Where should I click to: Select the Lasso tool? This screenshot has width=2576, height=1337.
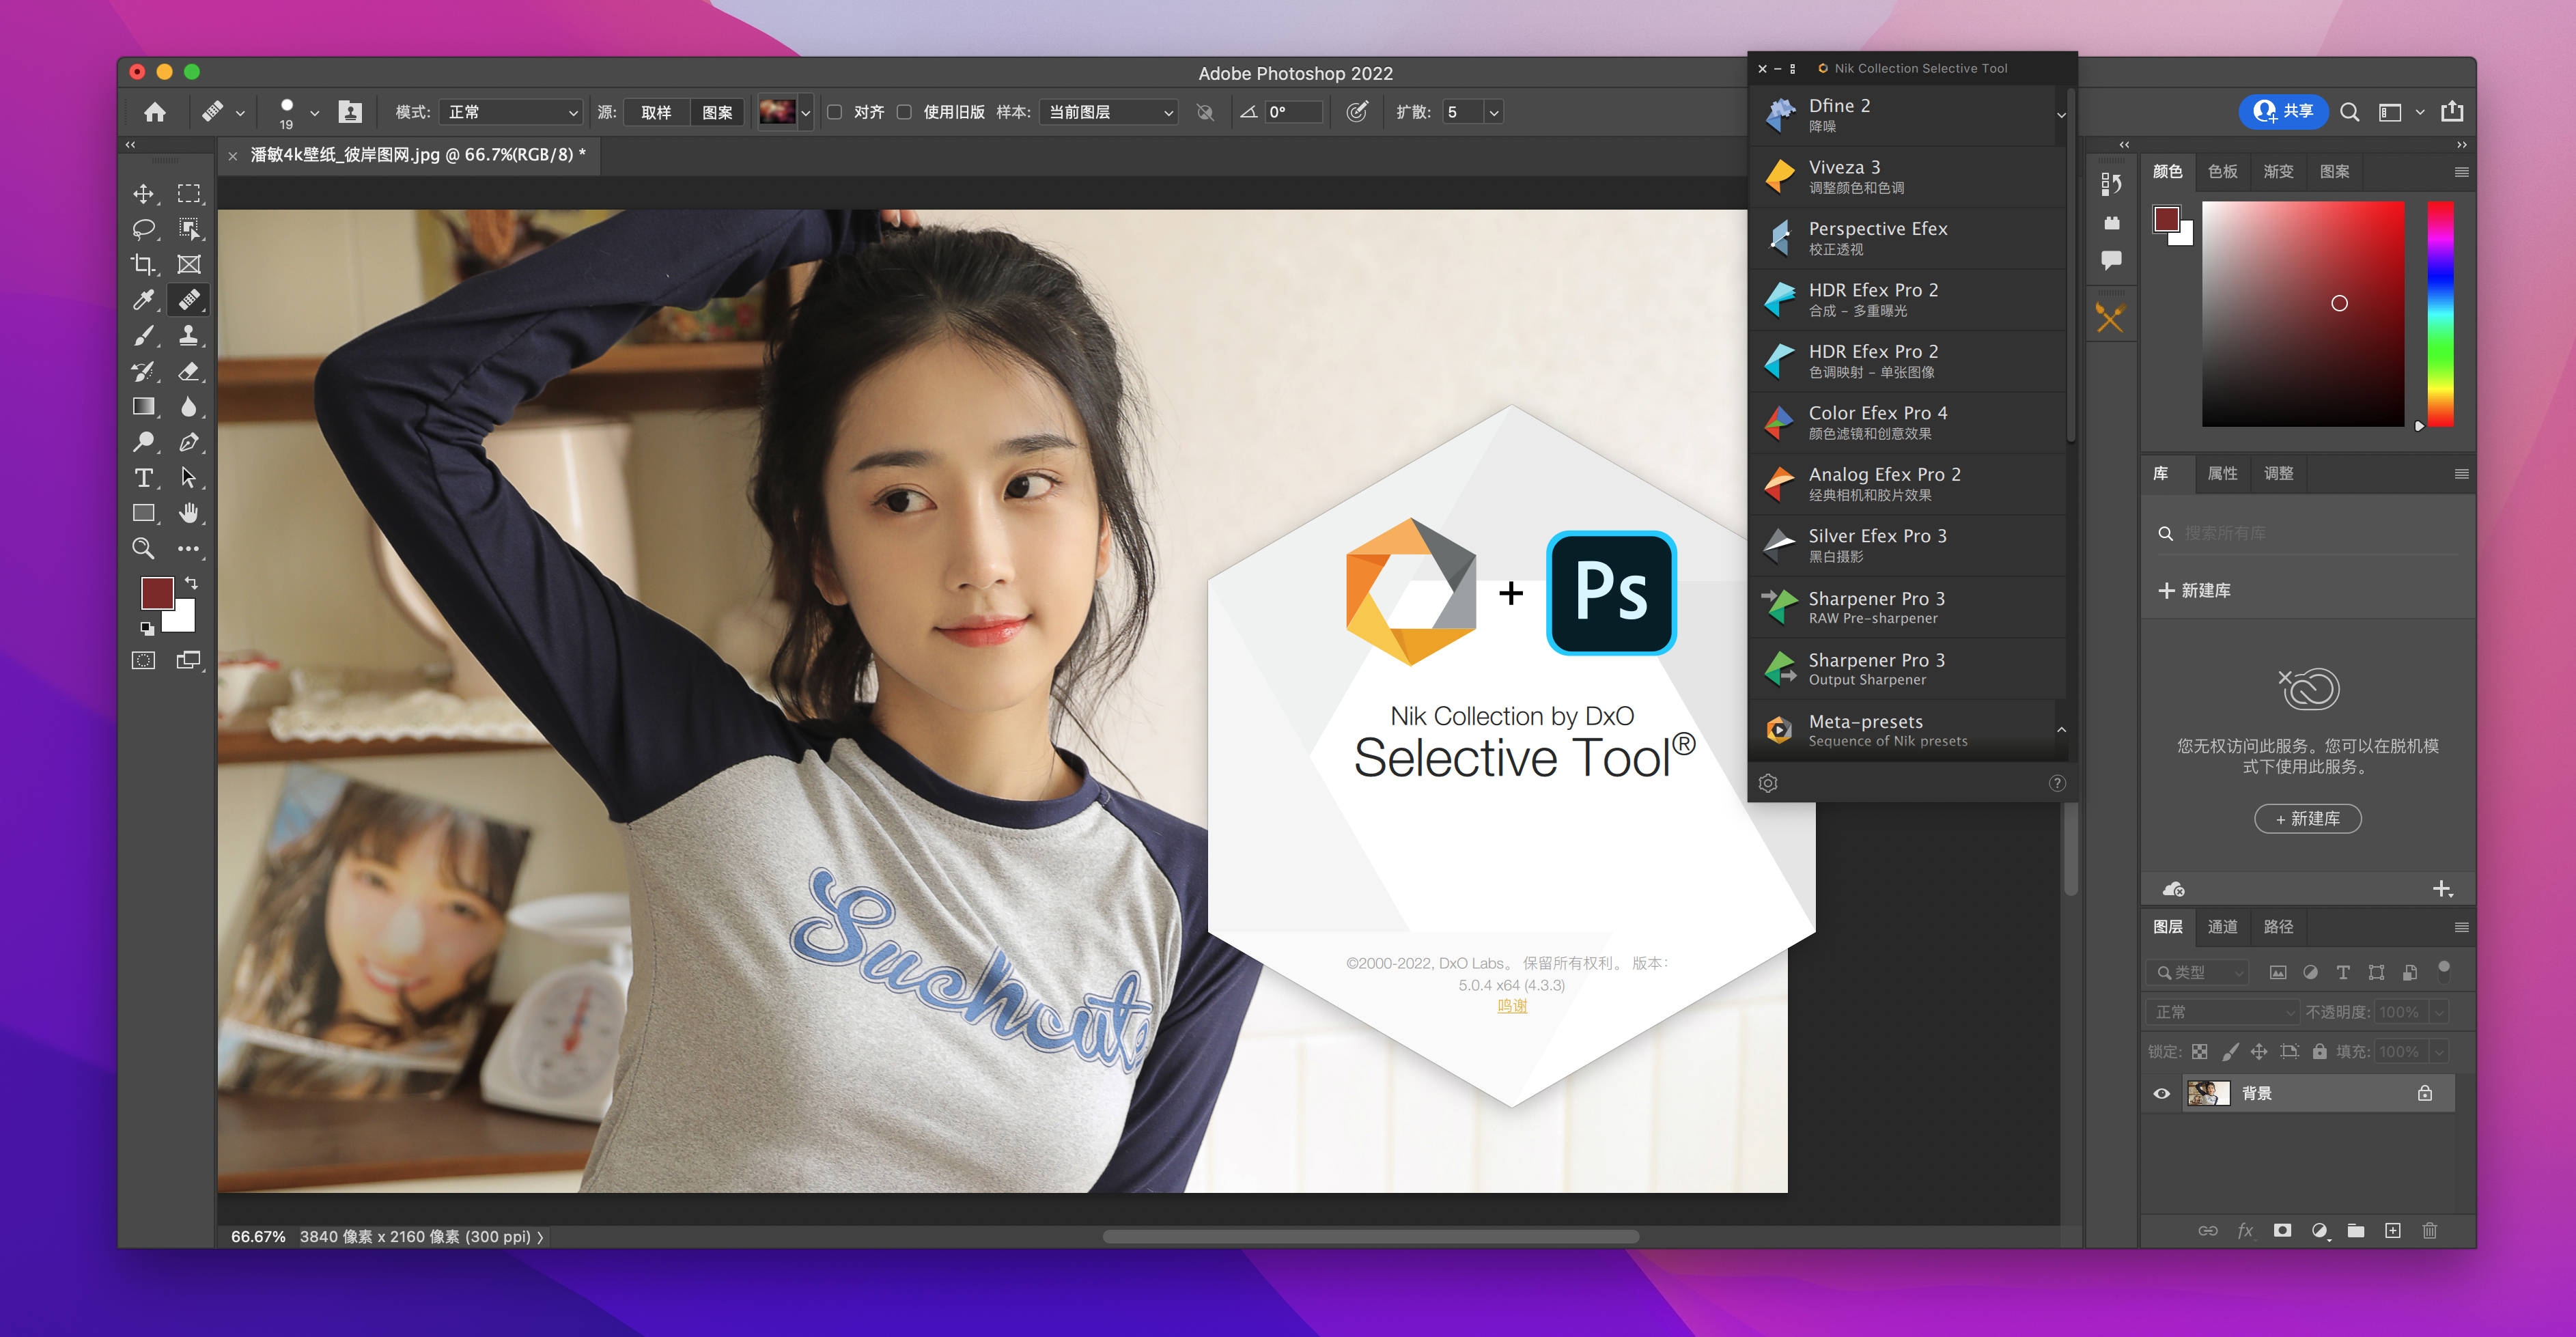pyautogui.click(x=143, y=229)
